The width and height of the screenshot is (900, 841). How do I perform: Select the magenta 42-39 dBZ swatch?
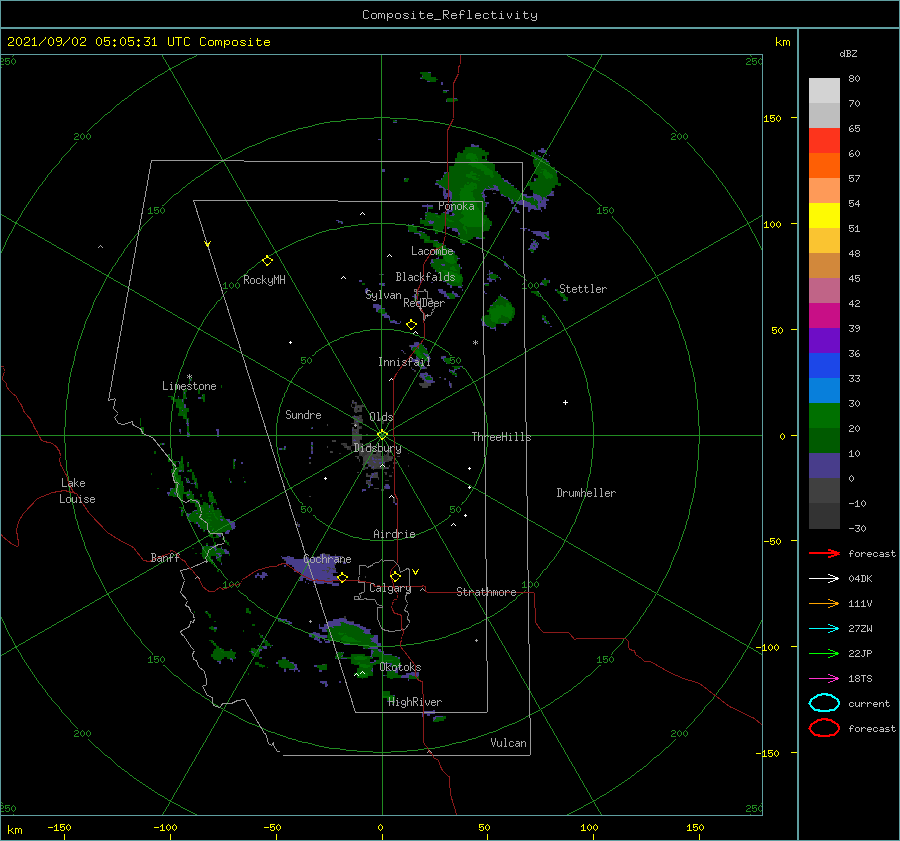pos(824,315)
